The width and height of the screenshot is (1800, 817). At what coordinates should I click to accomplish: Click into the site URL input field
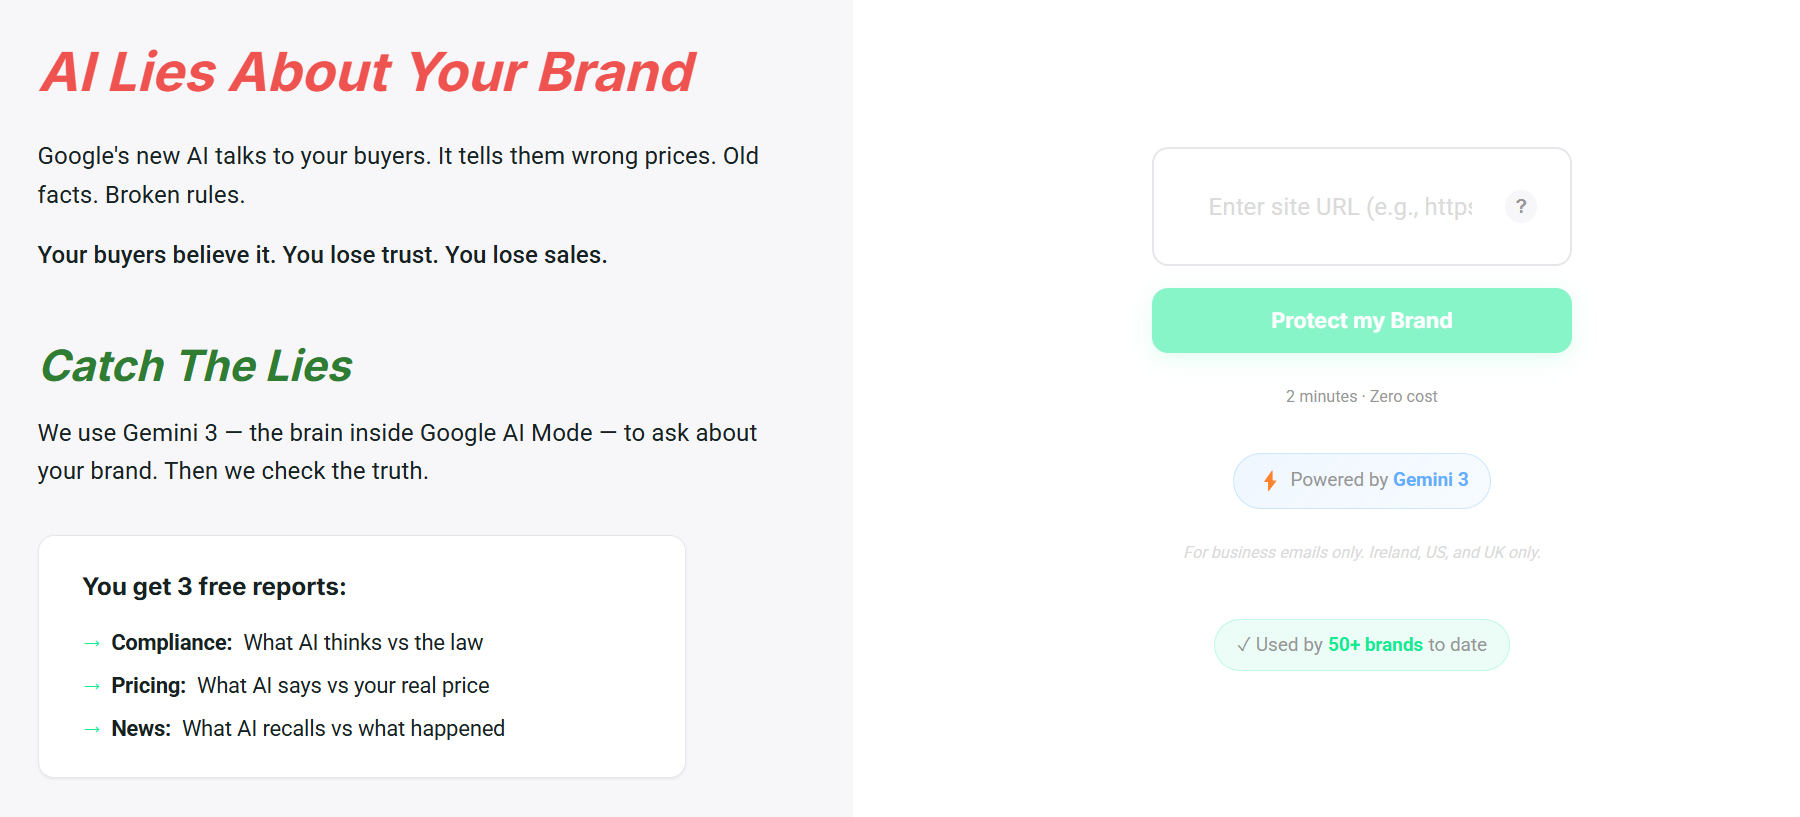point(1339,207)
